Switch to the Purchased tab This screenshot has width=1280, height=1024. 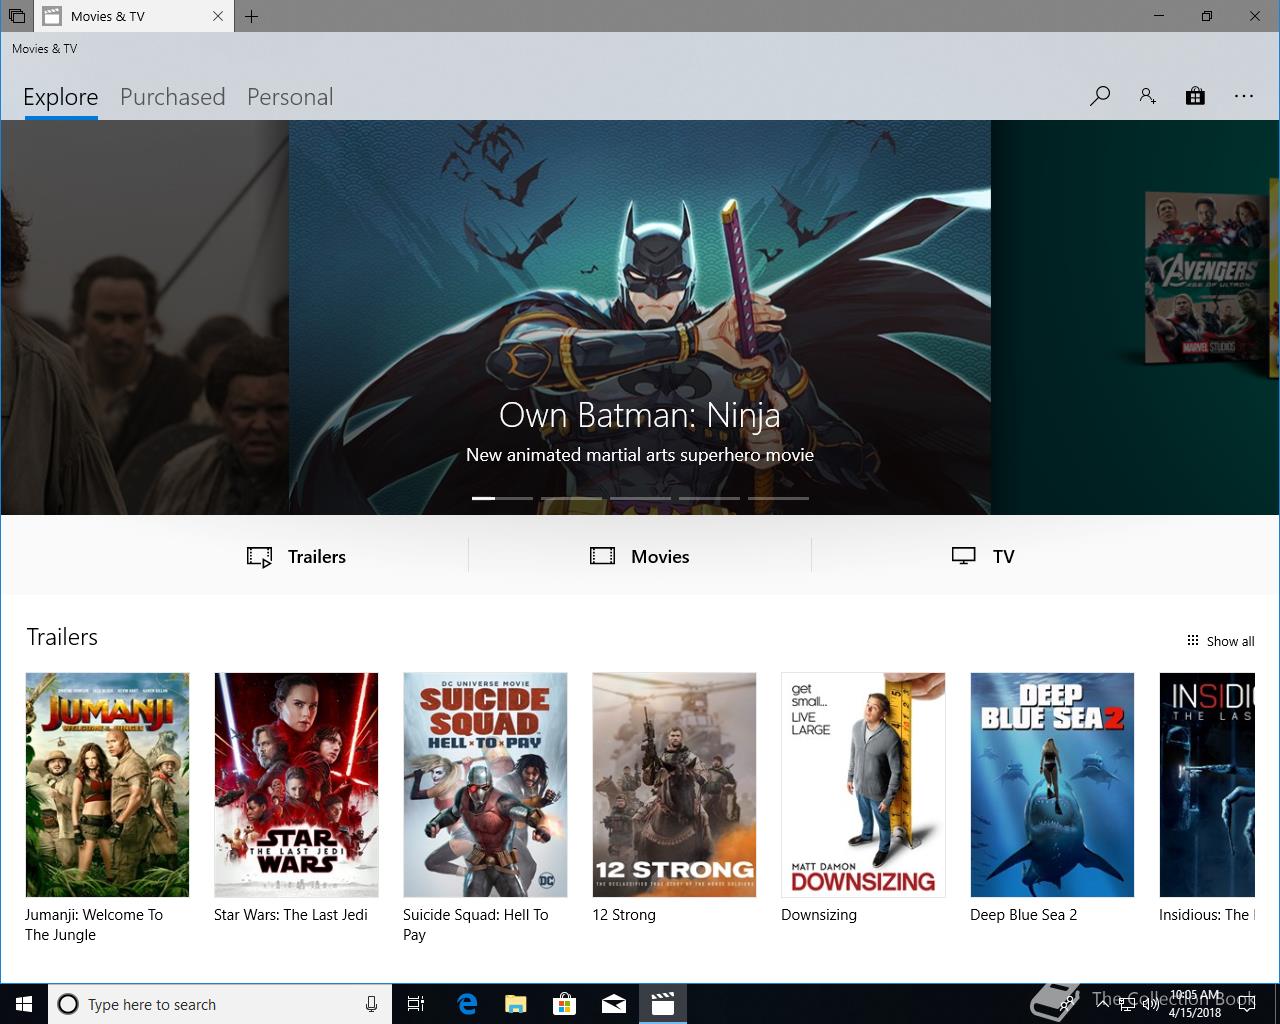pos(173,97)
